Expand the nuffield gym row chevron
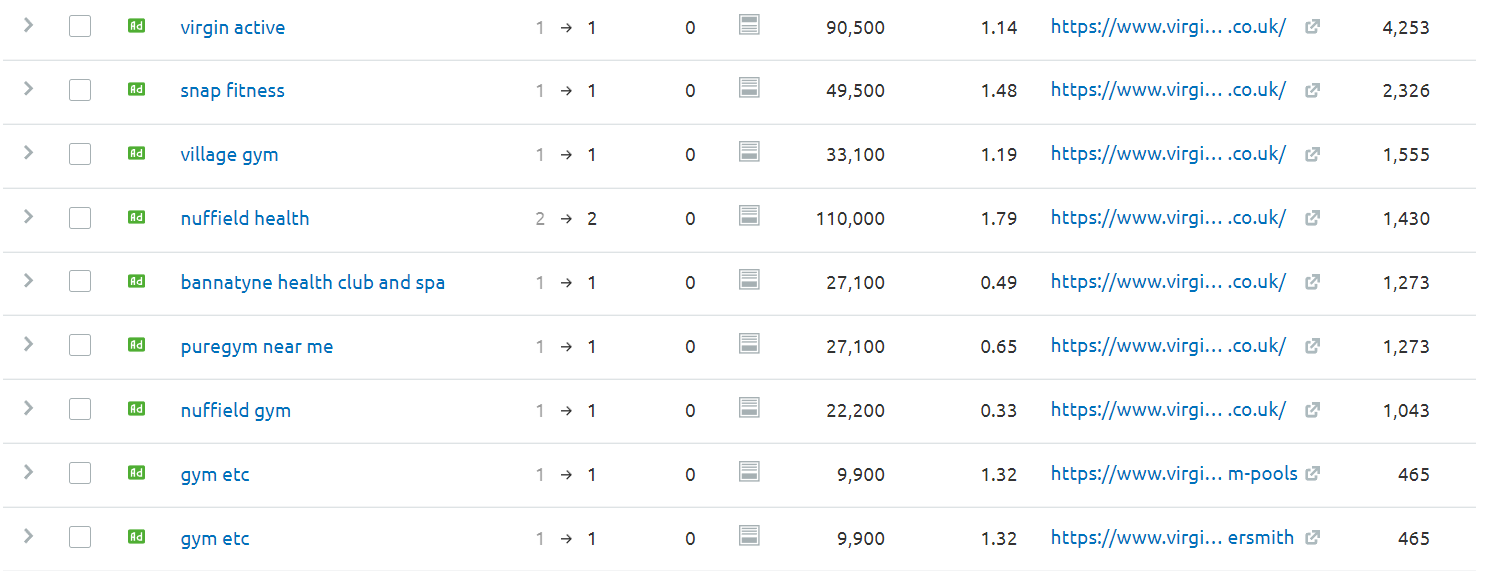1492x571 pixels. 29,409
